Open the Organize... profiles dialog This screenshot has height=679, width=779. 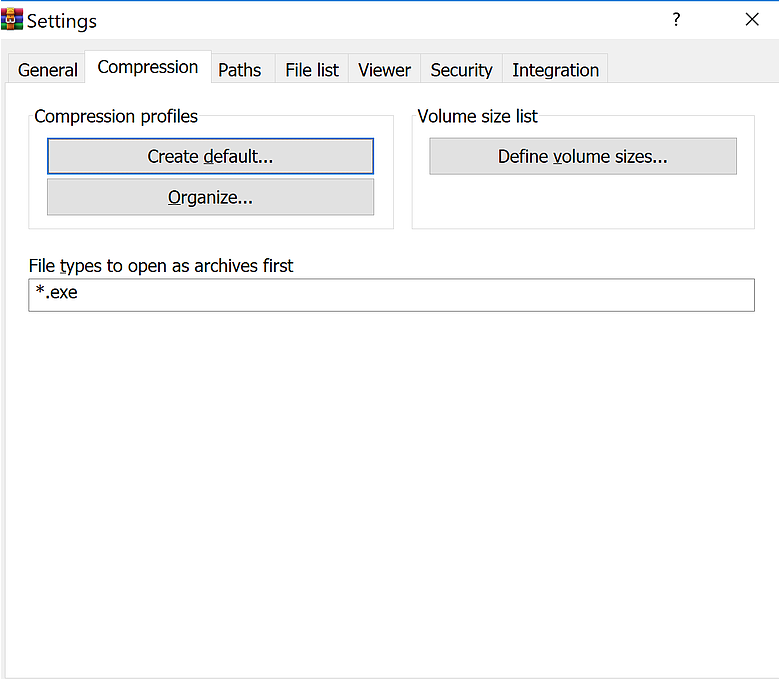[210, 197]
